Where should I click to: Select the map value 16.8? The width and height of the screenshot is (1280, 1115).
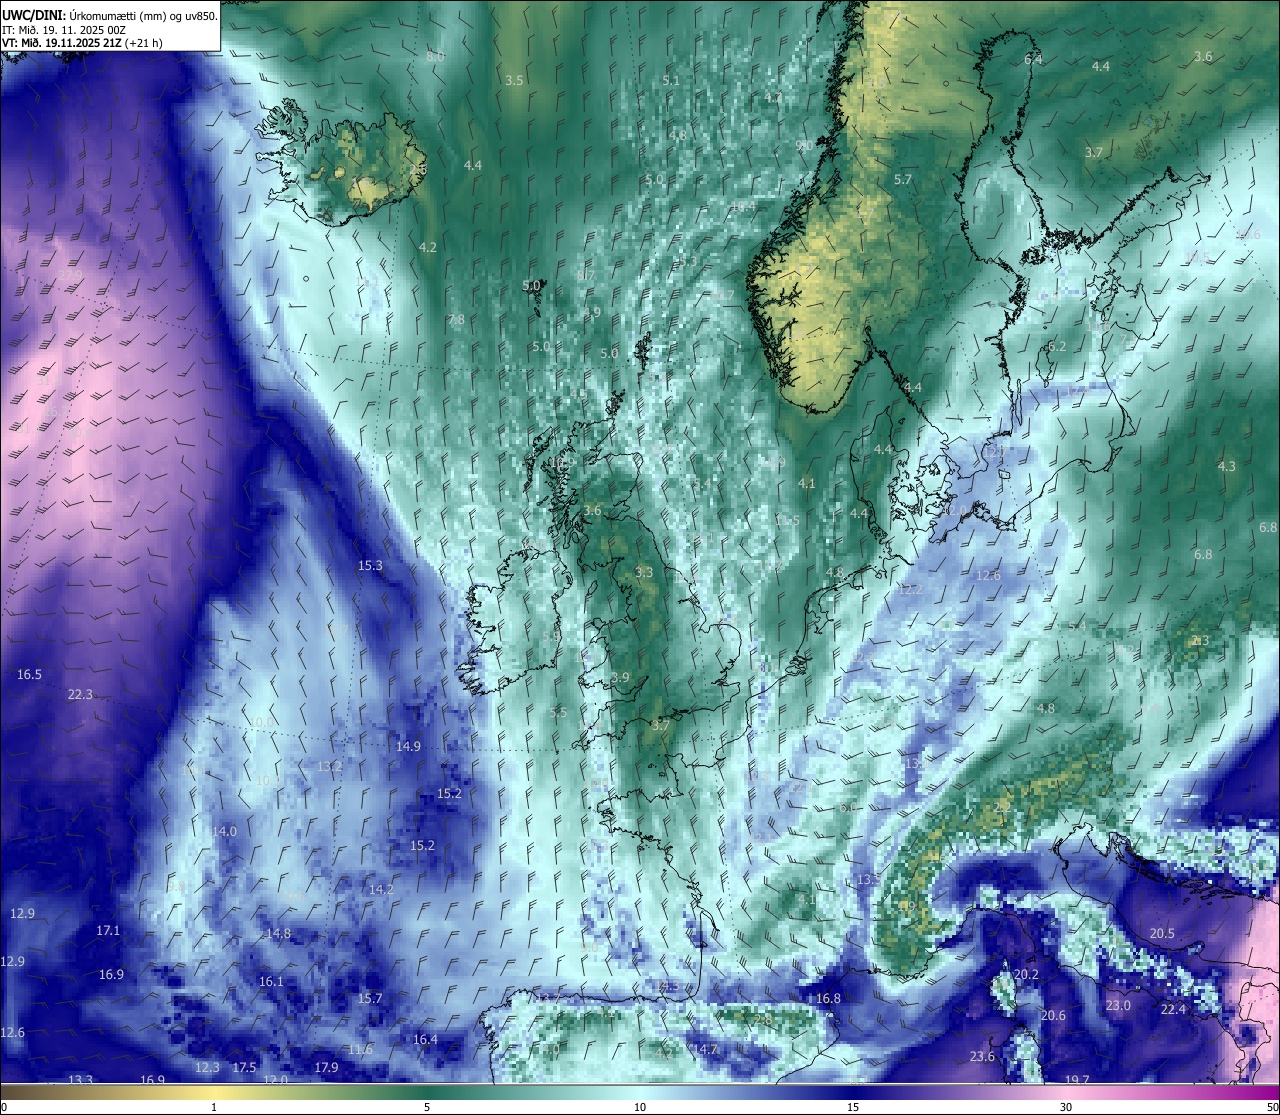click(x=828, y=998)
